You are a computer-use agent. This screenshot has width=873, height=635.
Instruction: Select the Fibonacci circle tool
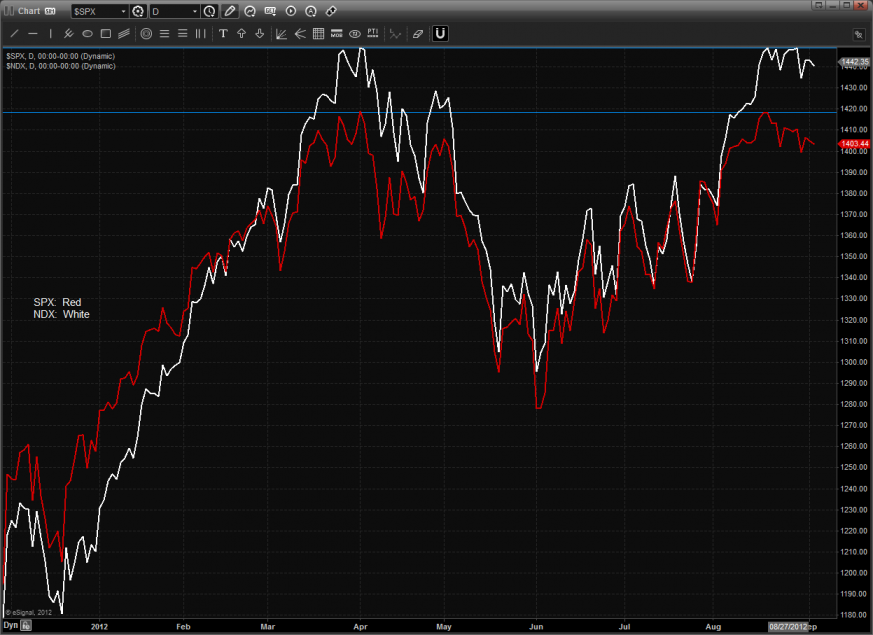[146, 34]
